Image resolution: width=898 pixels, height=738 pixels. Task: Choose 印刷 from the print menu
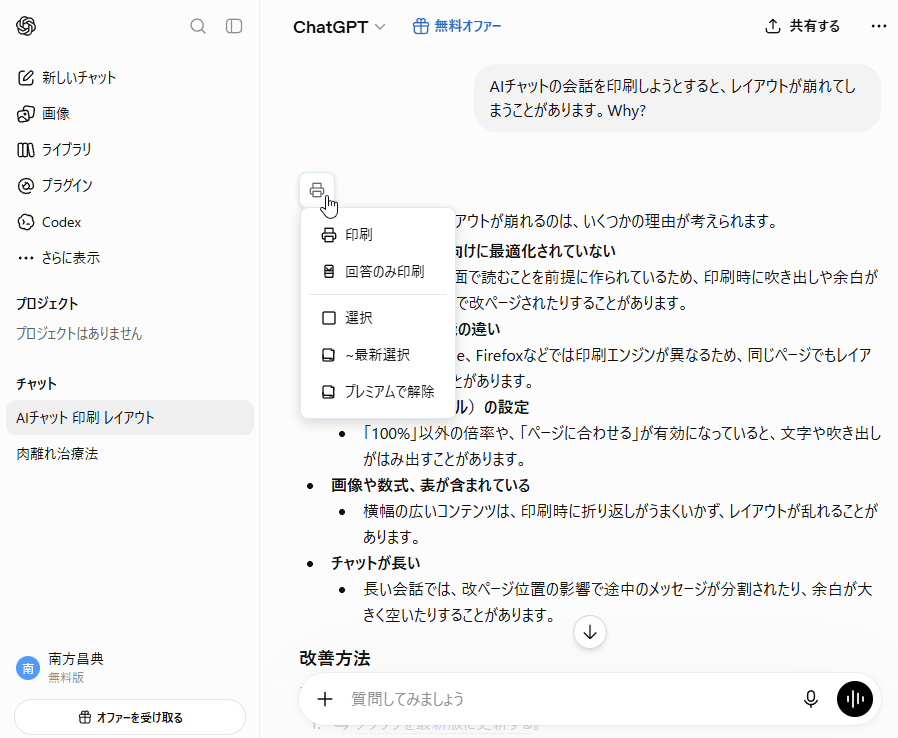click(378, 235)
